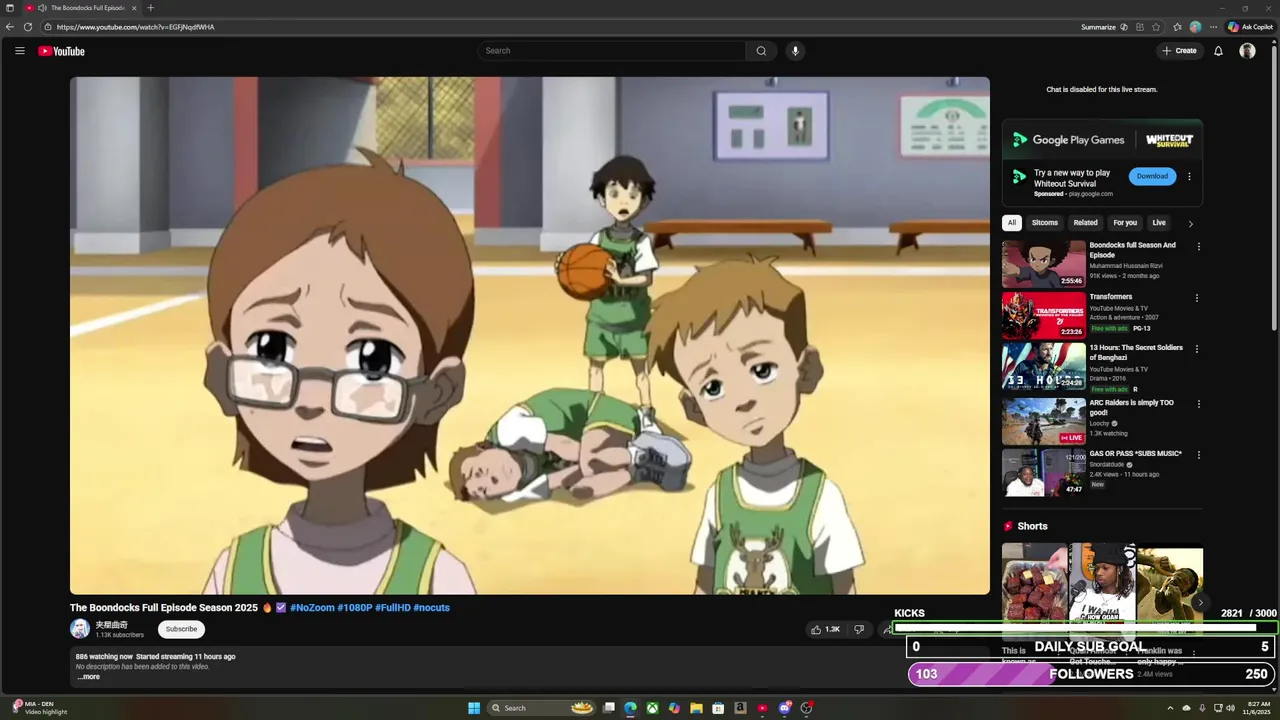The height and width of the screenshot is (720, 1280).
Task: Open the Edge favorites list icon
Action: click(x=1178, y=27)
